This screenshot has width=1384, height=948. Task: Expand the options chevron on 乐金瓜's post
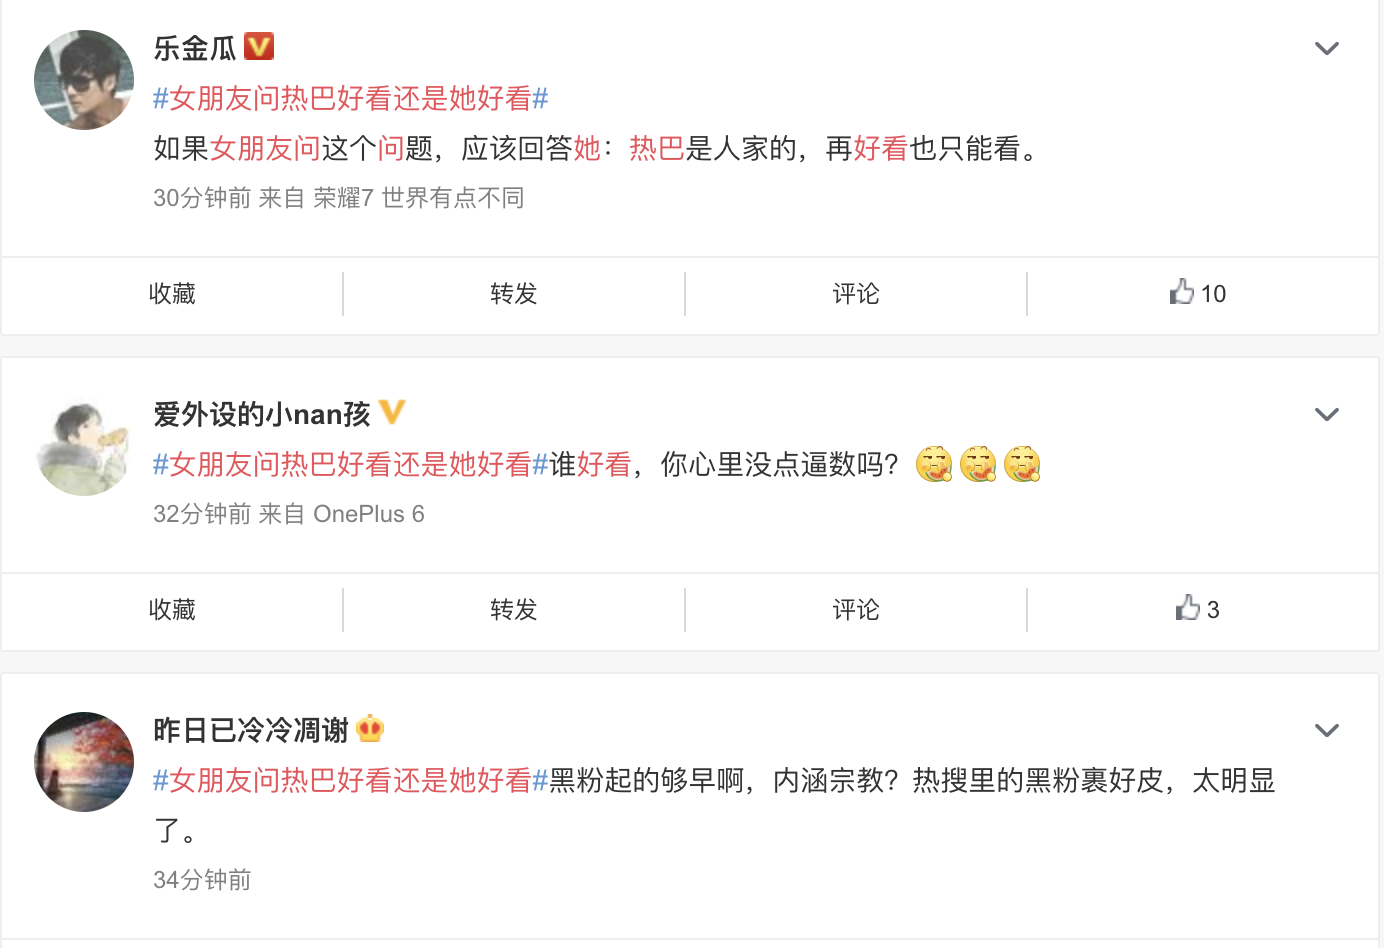click(x=1326, y=48)
